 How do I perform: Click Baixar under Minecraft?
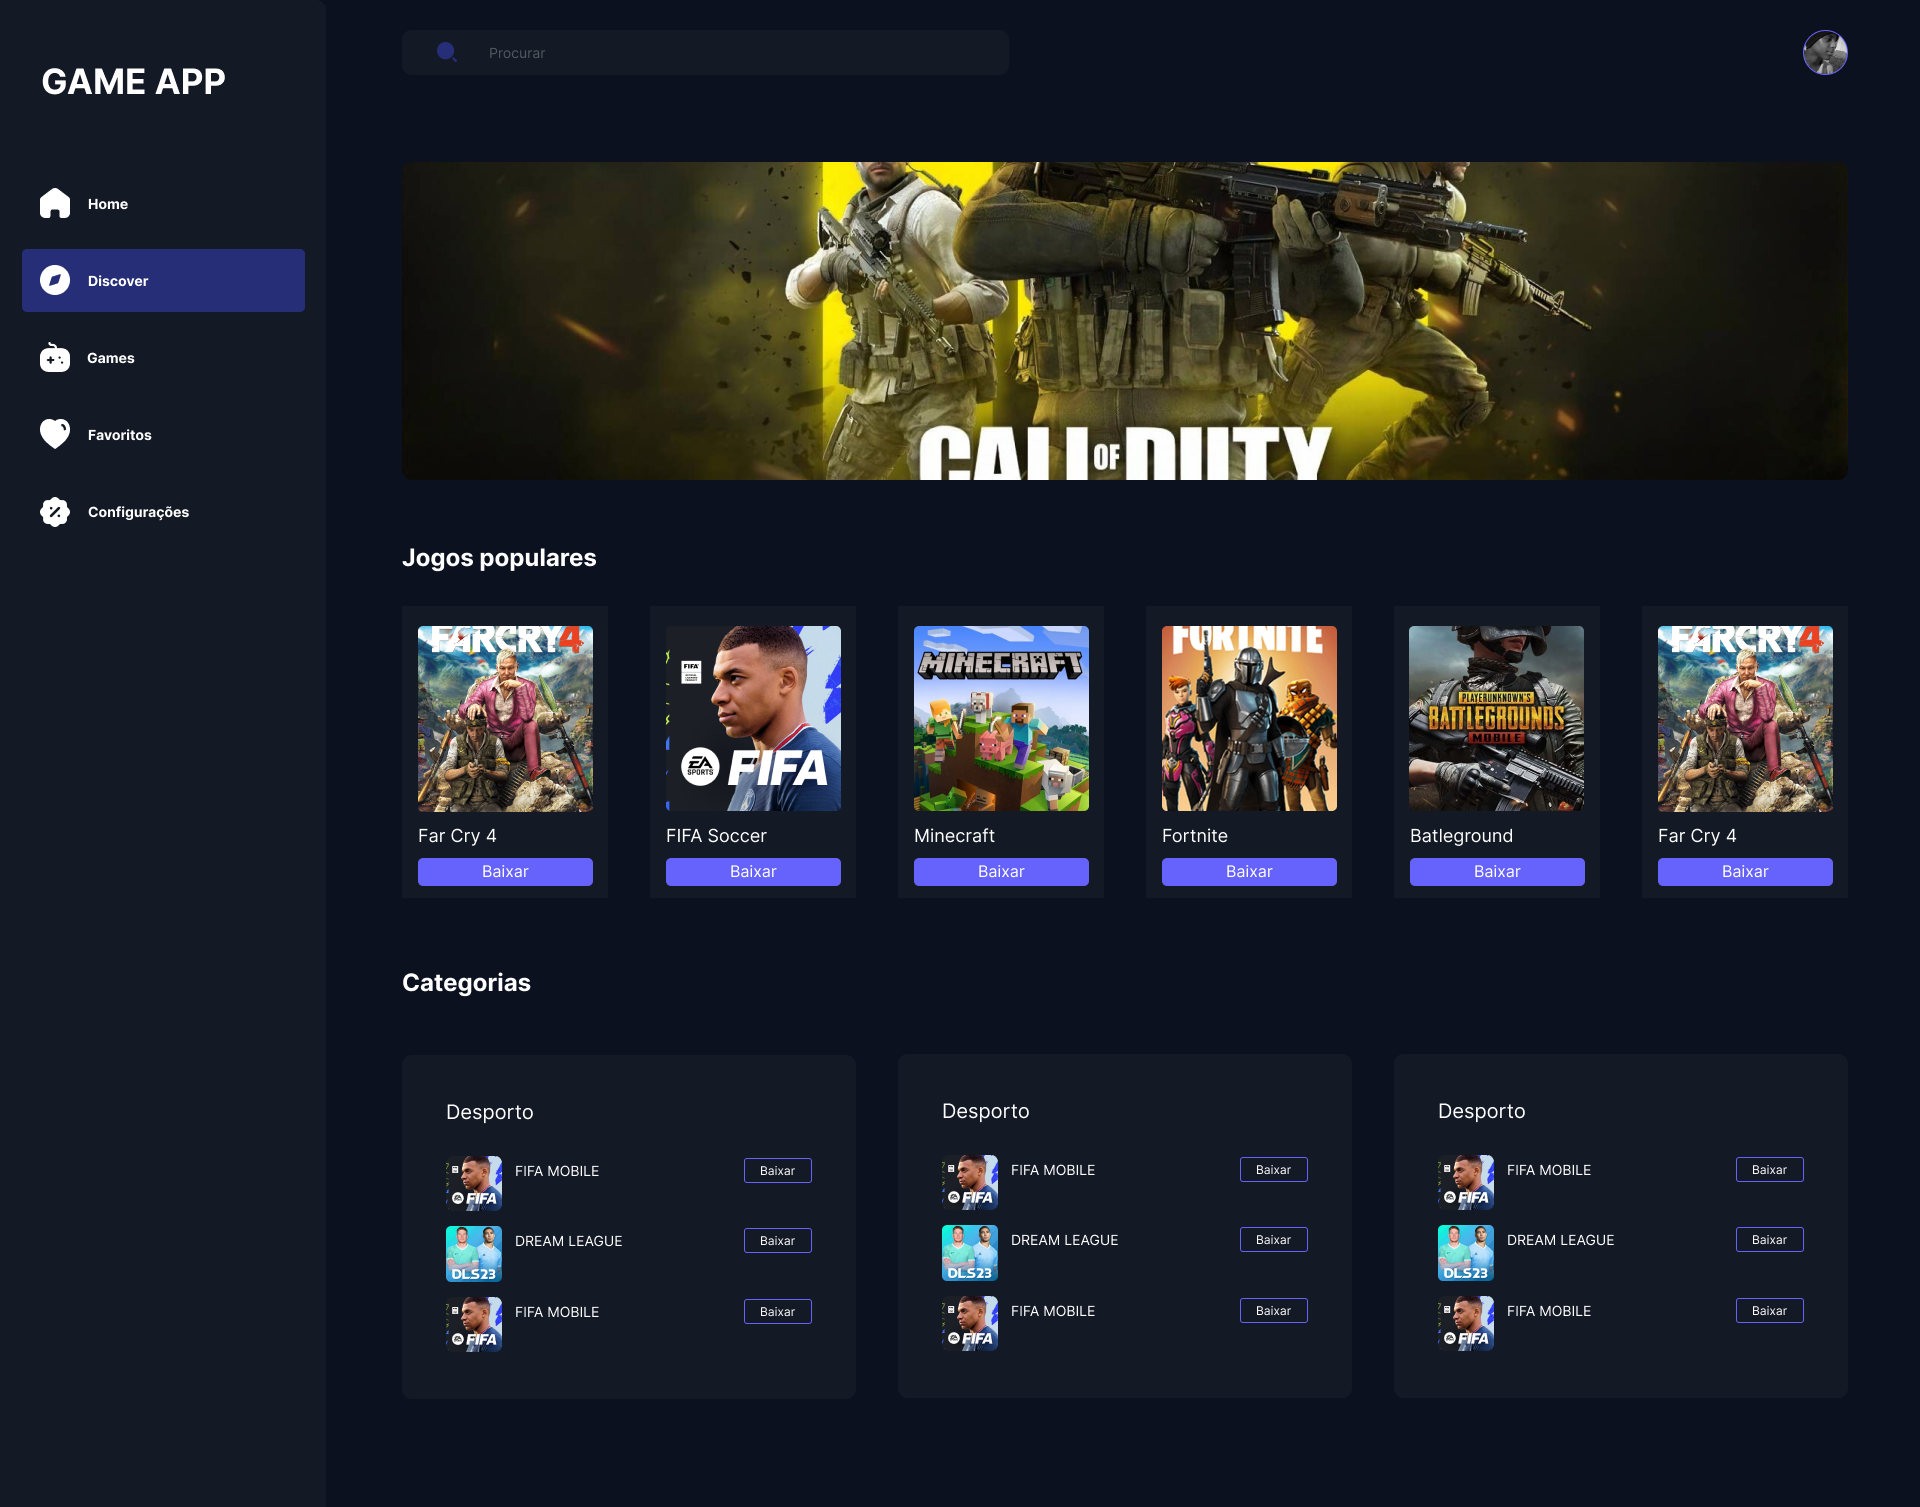pos(1000,871)
